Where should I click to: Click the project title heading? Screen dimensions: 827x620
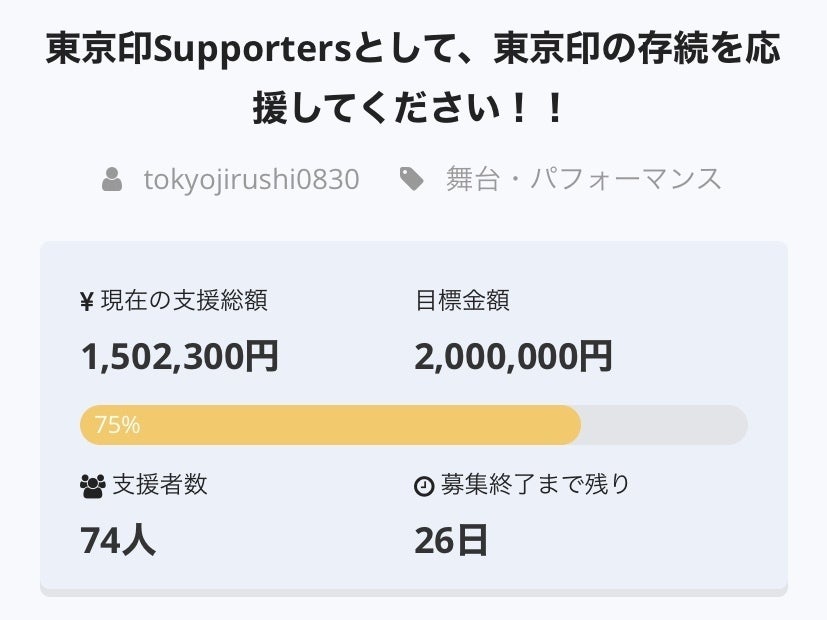pyautogui.click(x=413, y=80)
